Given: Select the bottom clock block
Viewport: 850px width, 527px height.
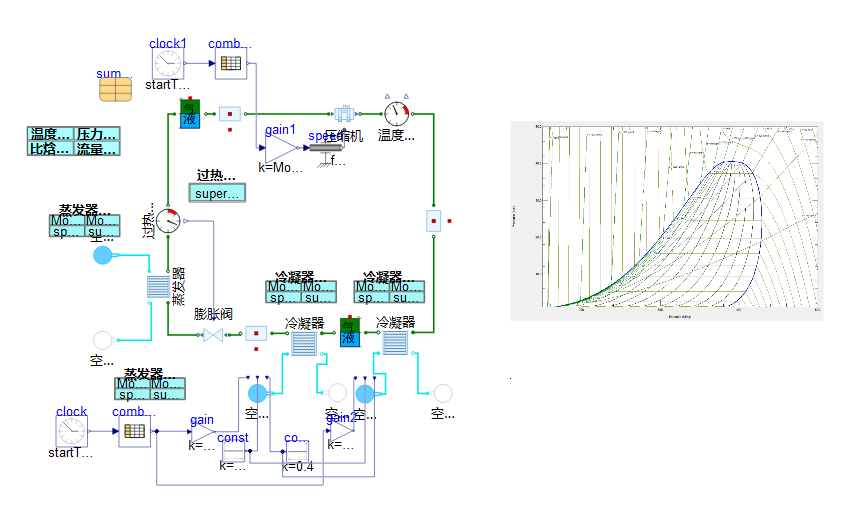Looking at the screenshot, I should [x=71, y=431].
